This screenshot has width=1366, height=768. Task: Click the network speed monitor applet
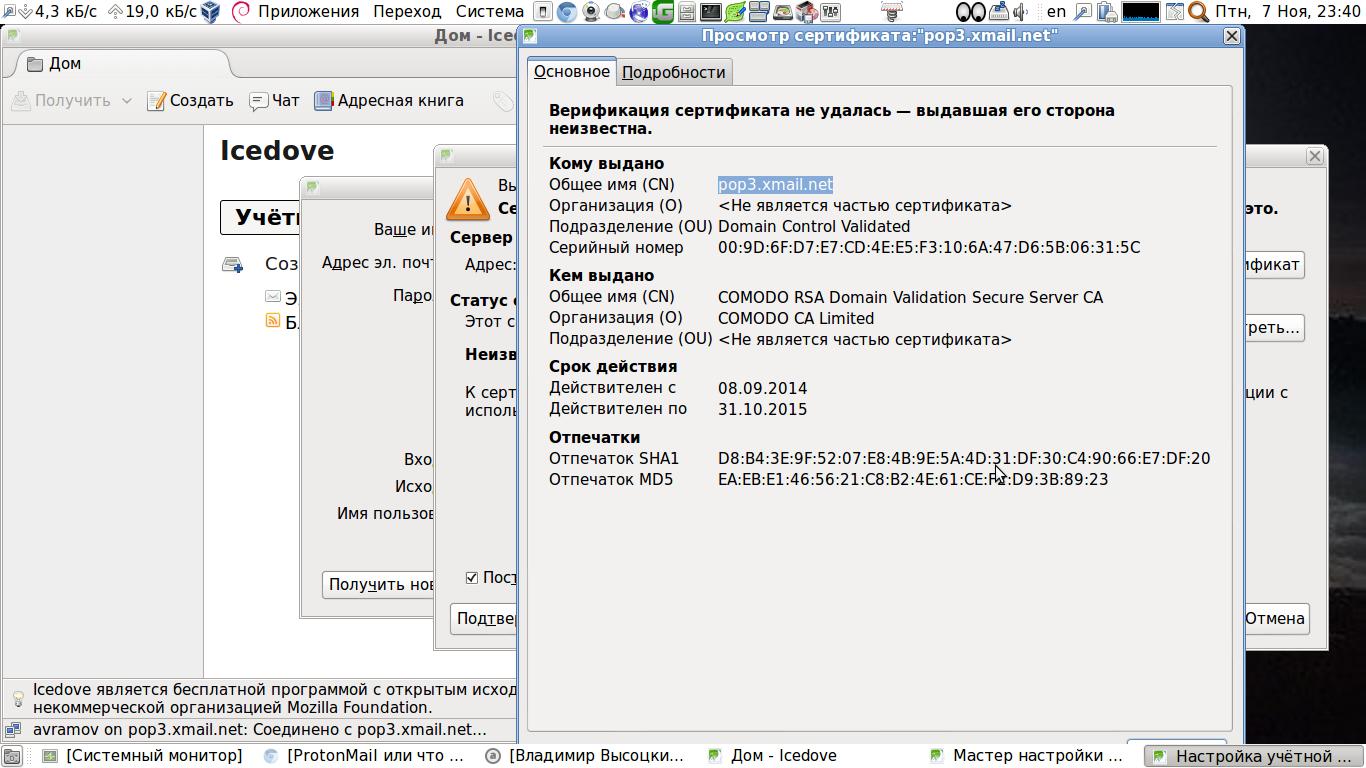100,12
